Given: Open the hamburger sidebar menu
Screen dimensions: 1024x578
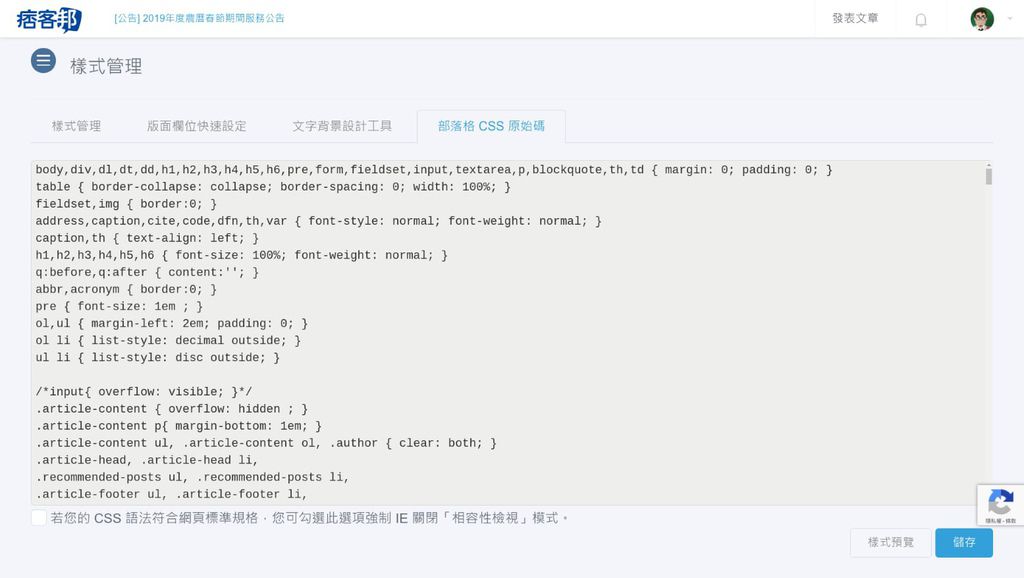Looking at the screenshot, I should [43, 62].
